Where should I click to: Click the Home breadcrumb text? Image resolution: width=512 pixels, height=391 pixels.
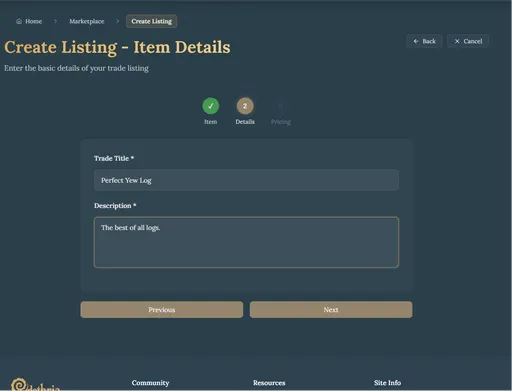coord(34,21)
